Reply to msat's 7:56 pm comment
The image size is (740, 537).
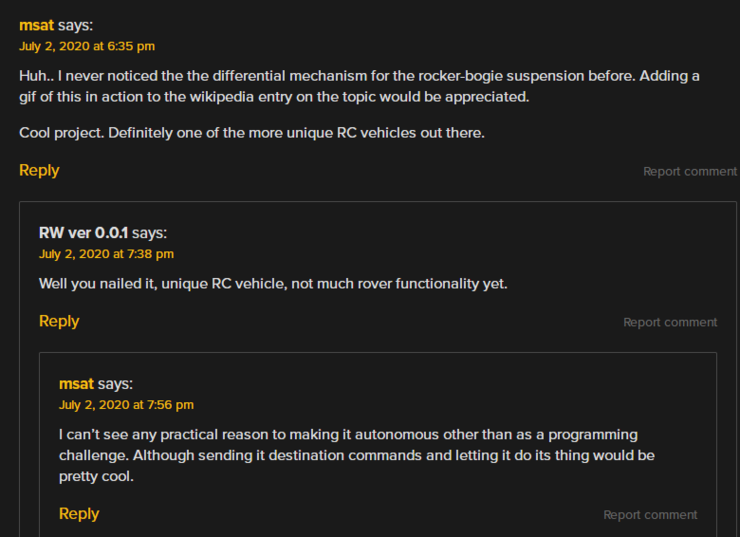tap(79, 513)
